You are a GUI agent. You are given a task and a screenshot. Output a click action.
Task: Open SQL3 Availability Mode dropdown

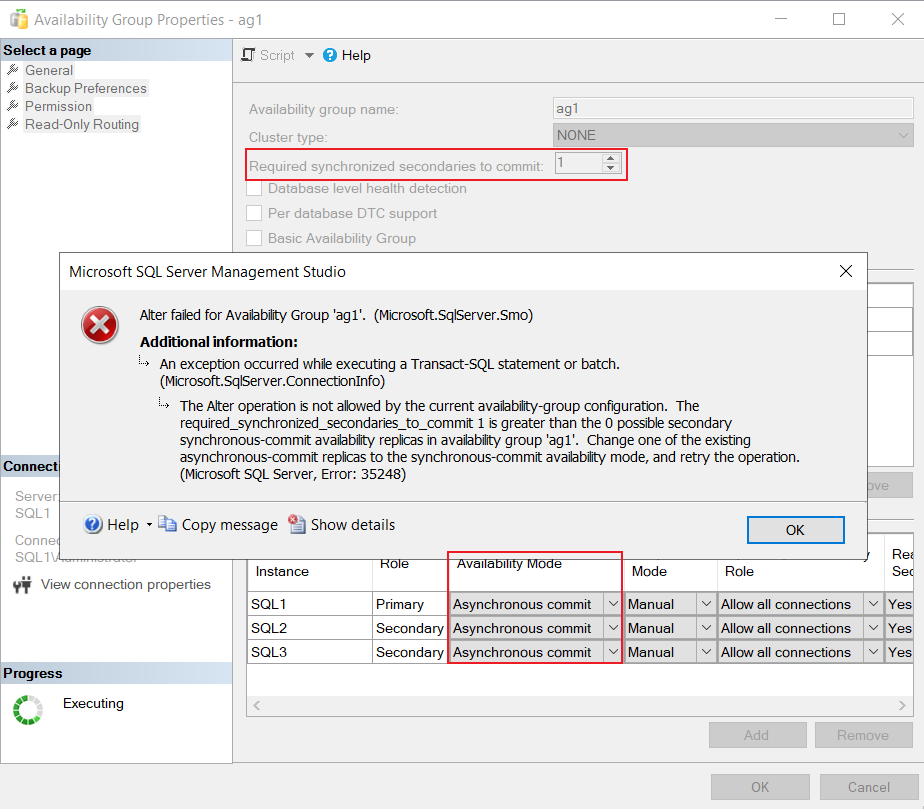613,652
